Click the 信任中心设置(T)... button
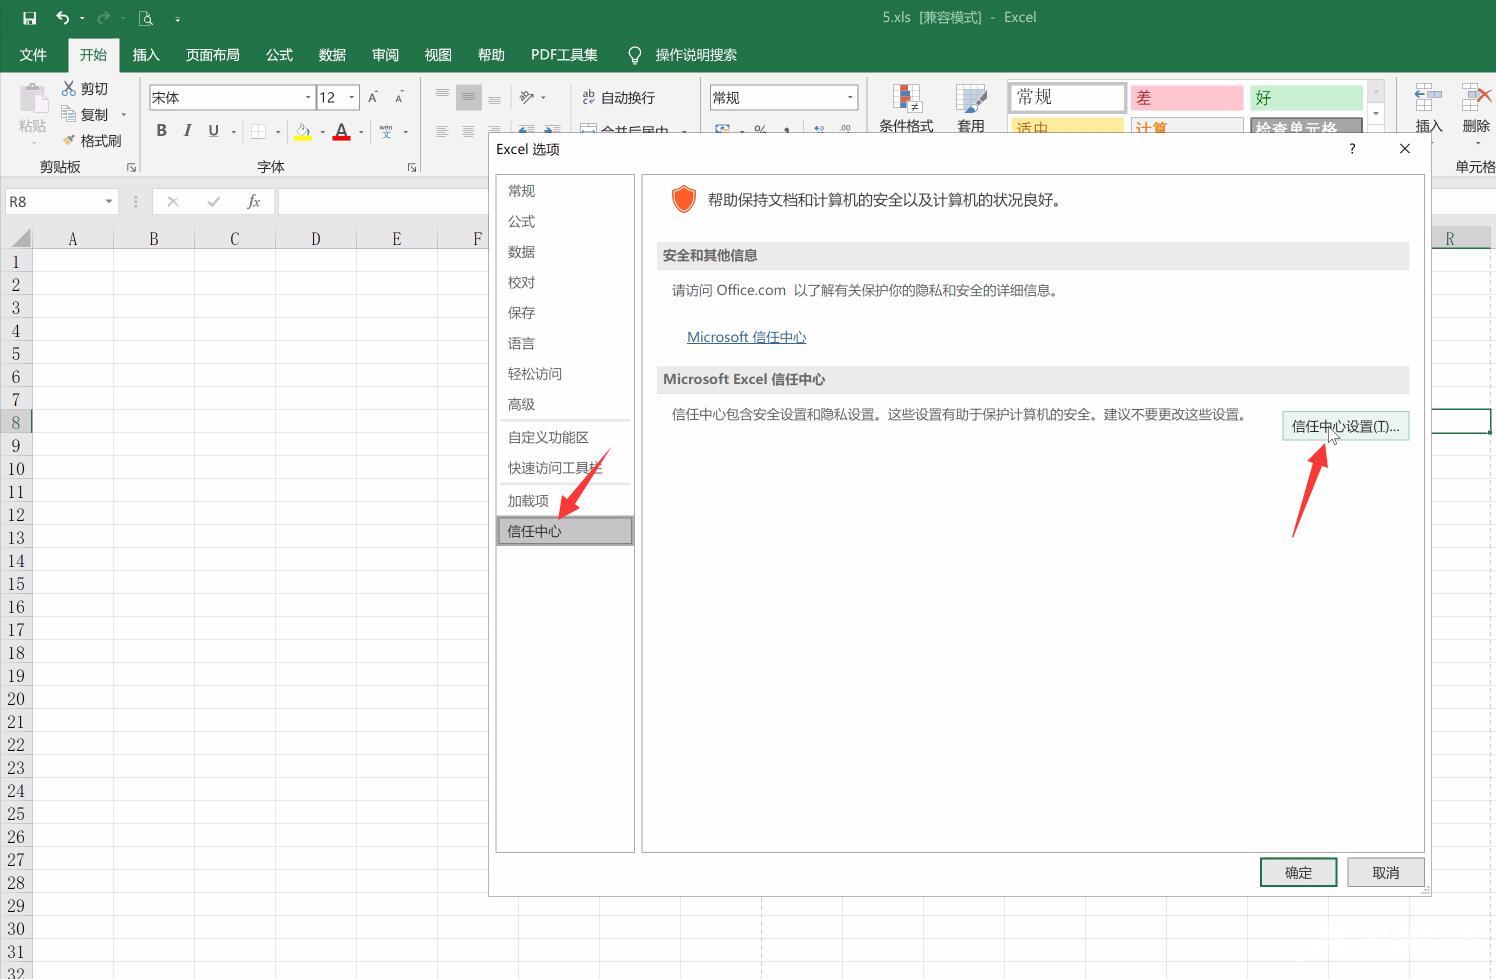 [1345, 426]
